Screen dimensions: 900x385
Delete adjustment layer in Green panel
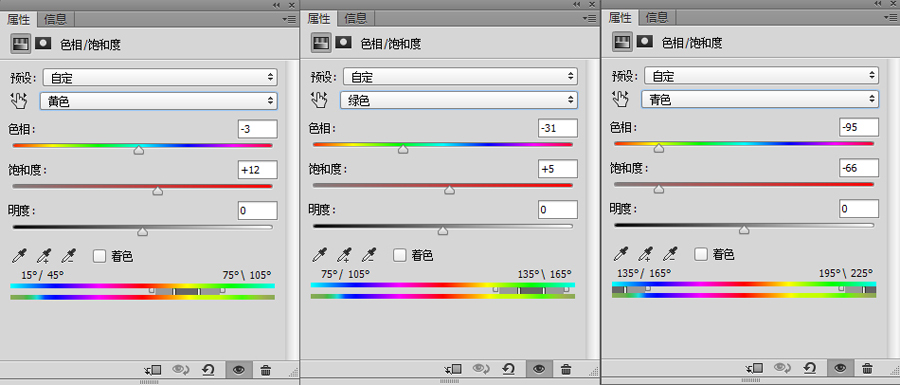(x=566, y=369)
